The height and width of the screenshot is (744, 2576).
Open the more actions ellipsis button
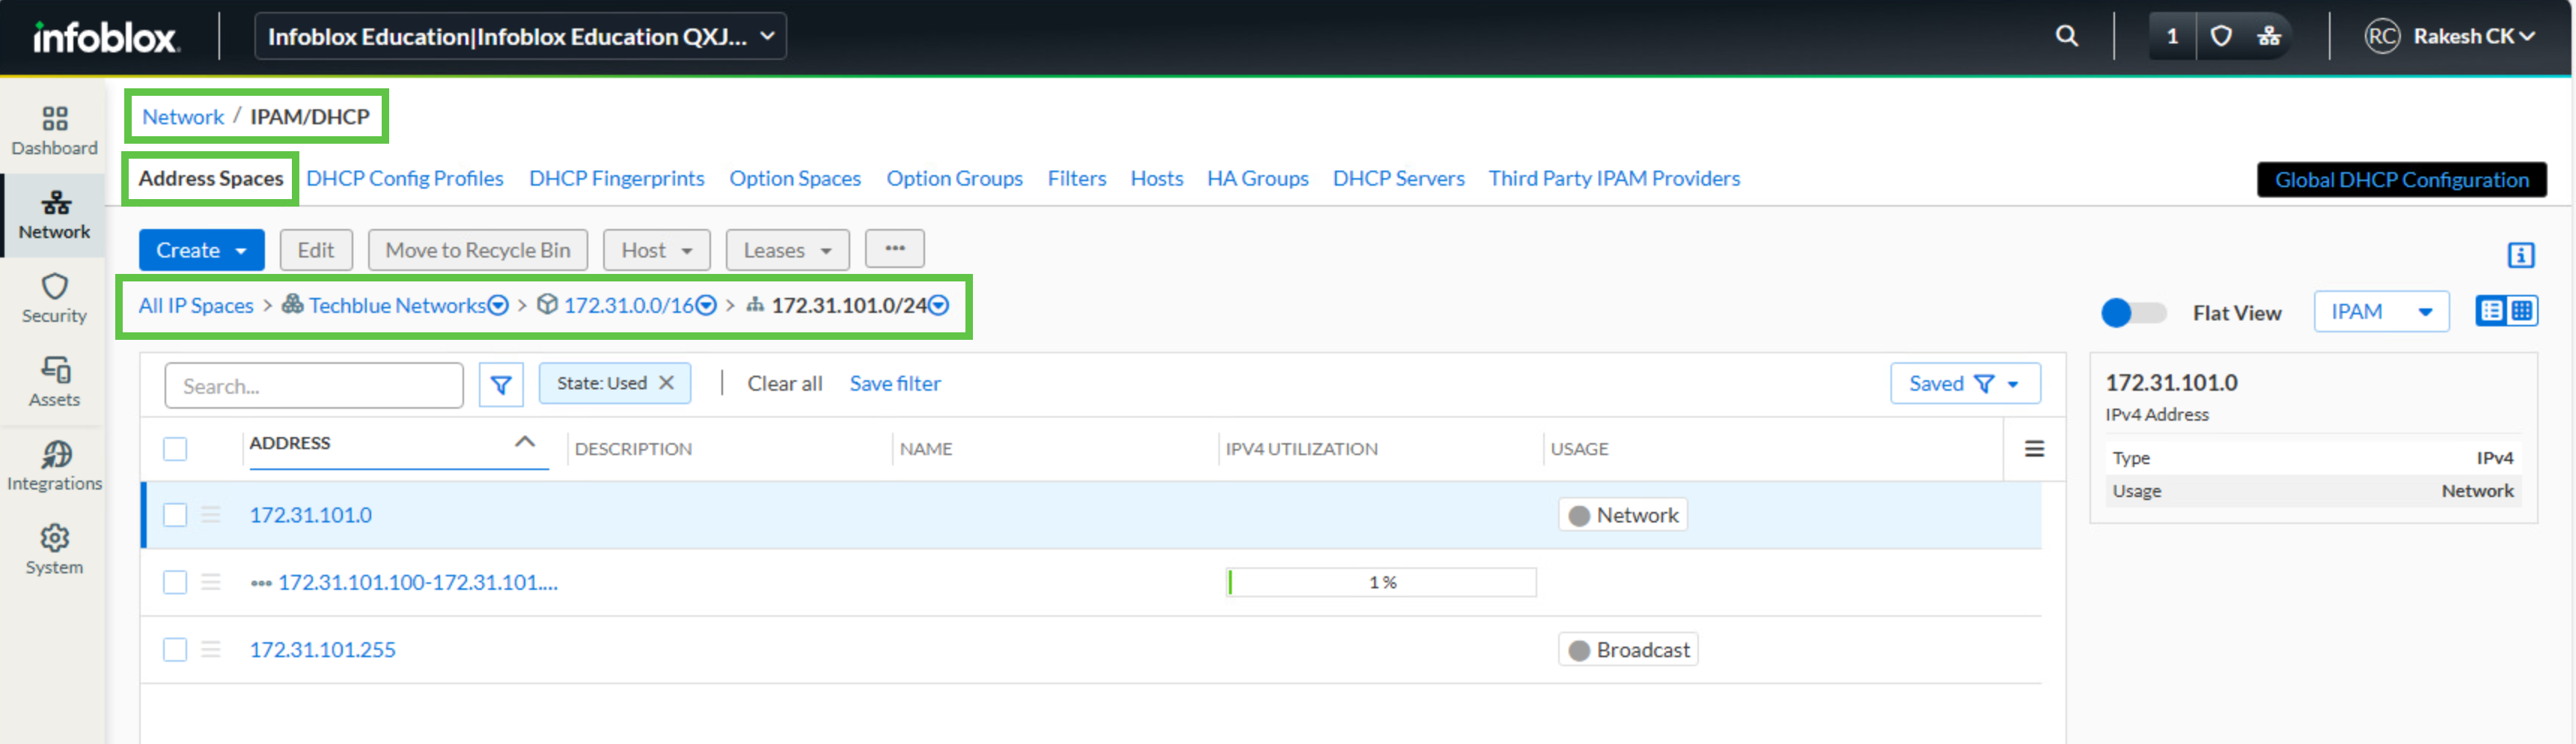[x=895, y=249]
